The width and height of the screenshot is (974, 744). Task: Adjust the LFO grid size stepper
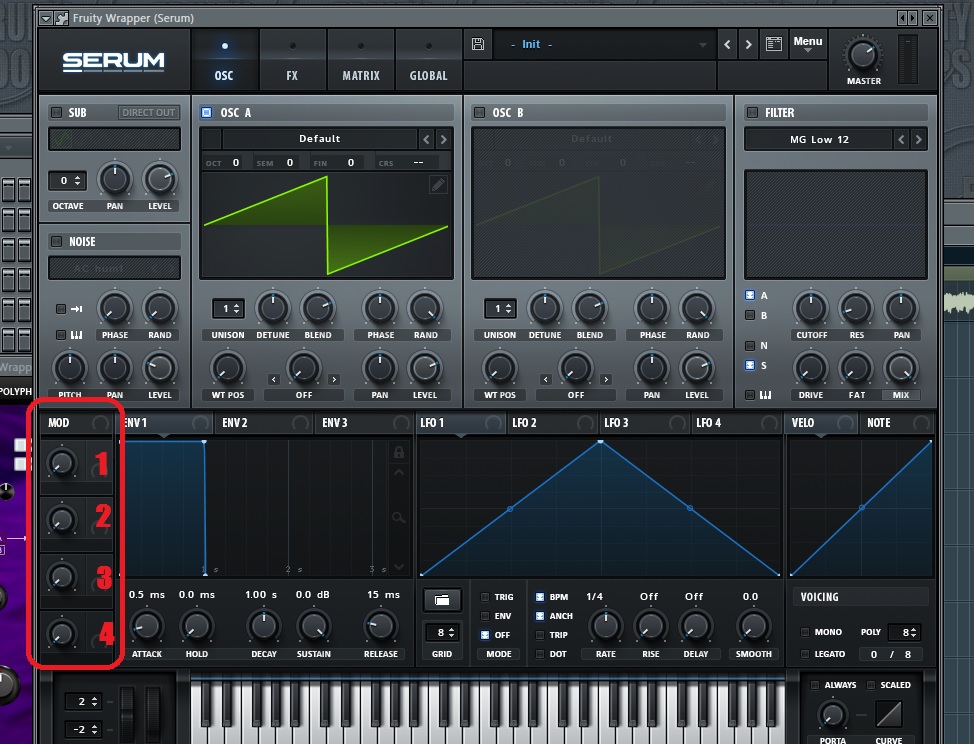click(442, 633)
